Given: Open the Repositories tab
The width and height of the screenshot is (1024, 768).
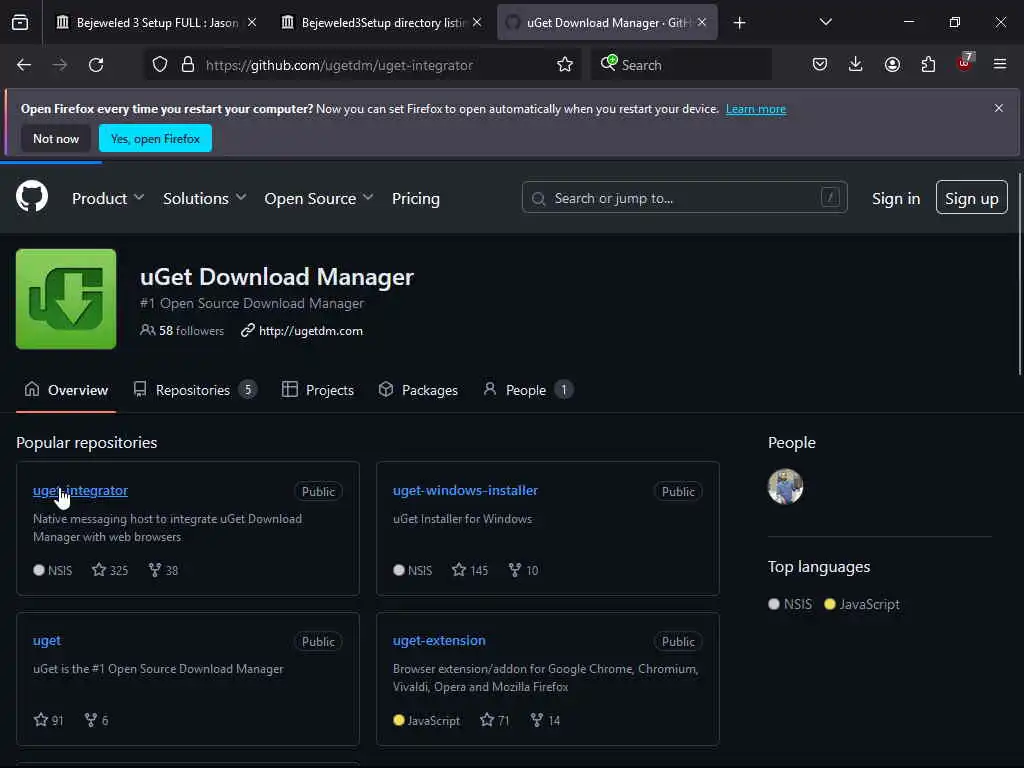Looking at the screenshot, I should click(x=195, y=390).
